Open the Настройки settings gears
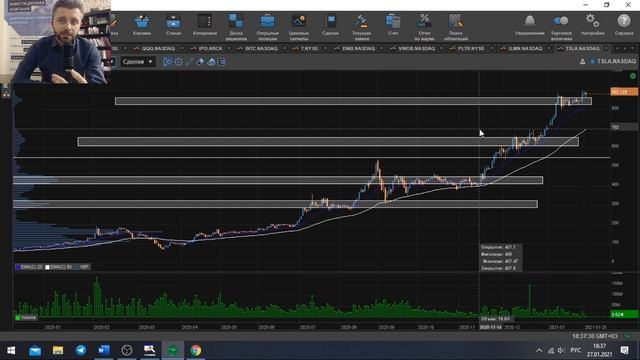The image size is (640, 360). pos(592,25)
